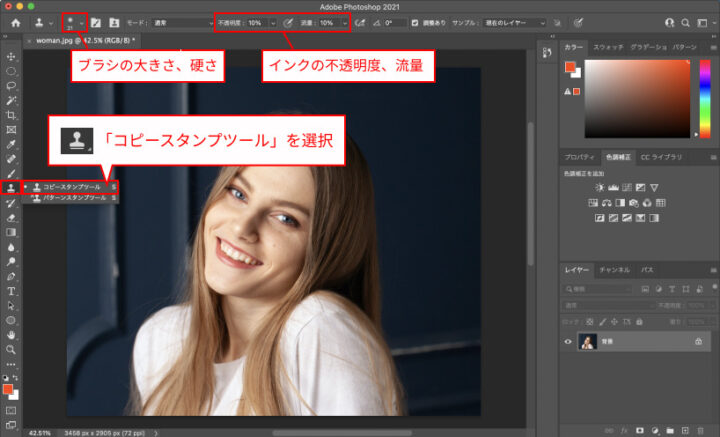The height and width of the screenshot is (437, 720).
Task: Add a Photo Filter adjustment
Action: pyautogui.click(x=634, y=202)
